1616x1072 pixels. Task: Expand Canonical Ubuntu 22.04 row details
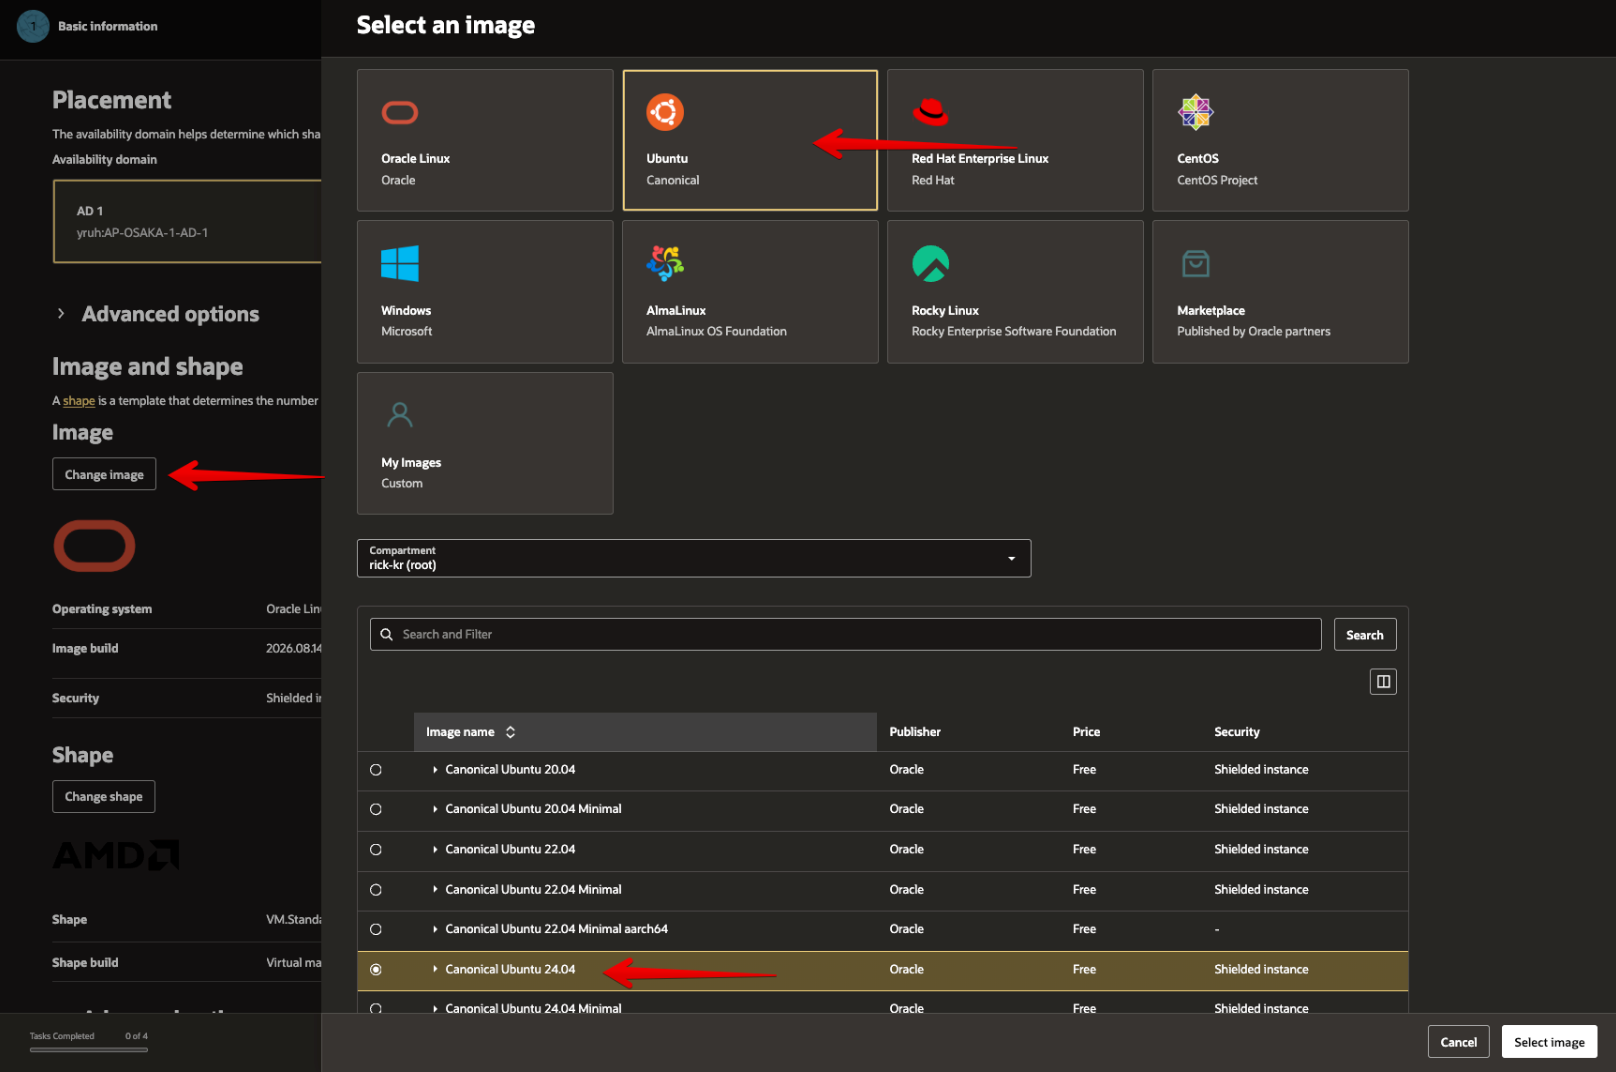point(435,850)
